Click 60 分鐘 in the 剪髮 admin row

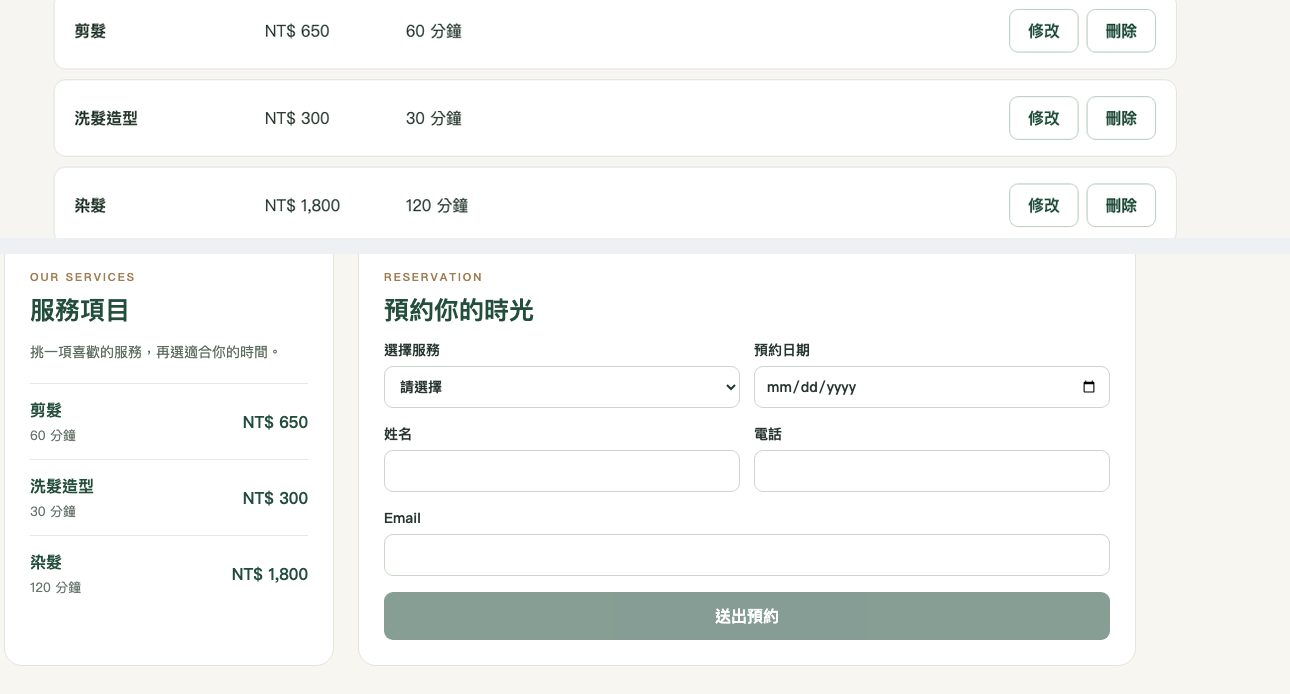tap(434, 31)
